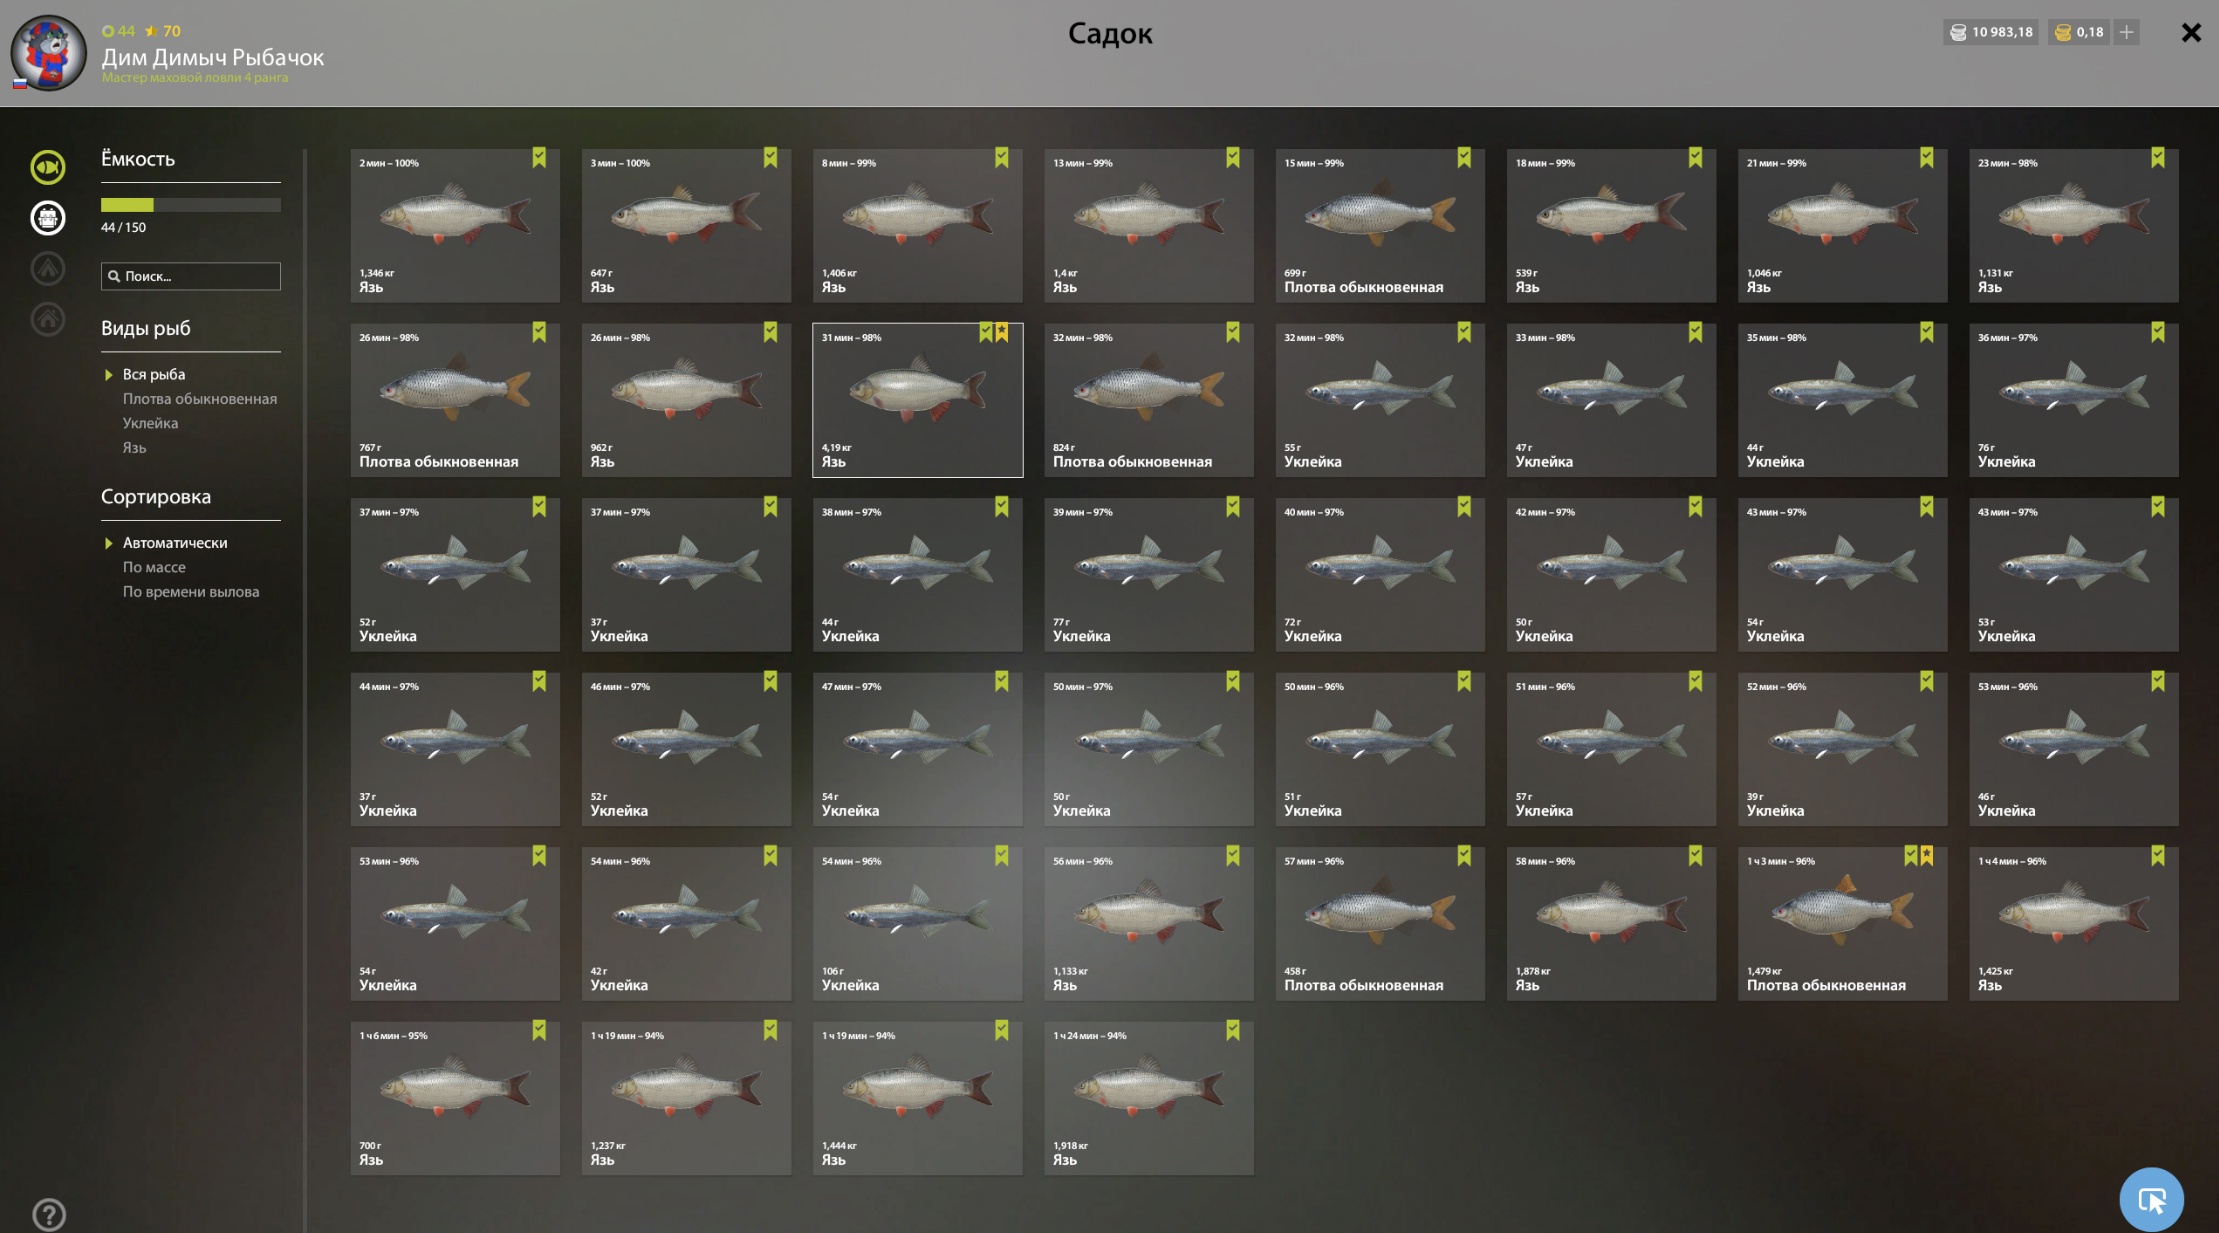The width and height of the screenshot is (2219, 1233).
Task: Toggle the star mark on the 4,19 кг Язь card
Action: click(x=1002, y=332)
